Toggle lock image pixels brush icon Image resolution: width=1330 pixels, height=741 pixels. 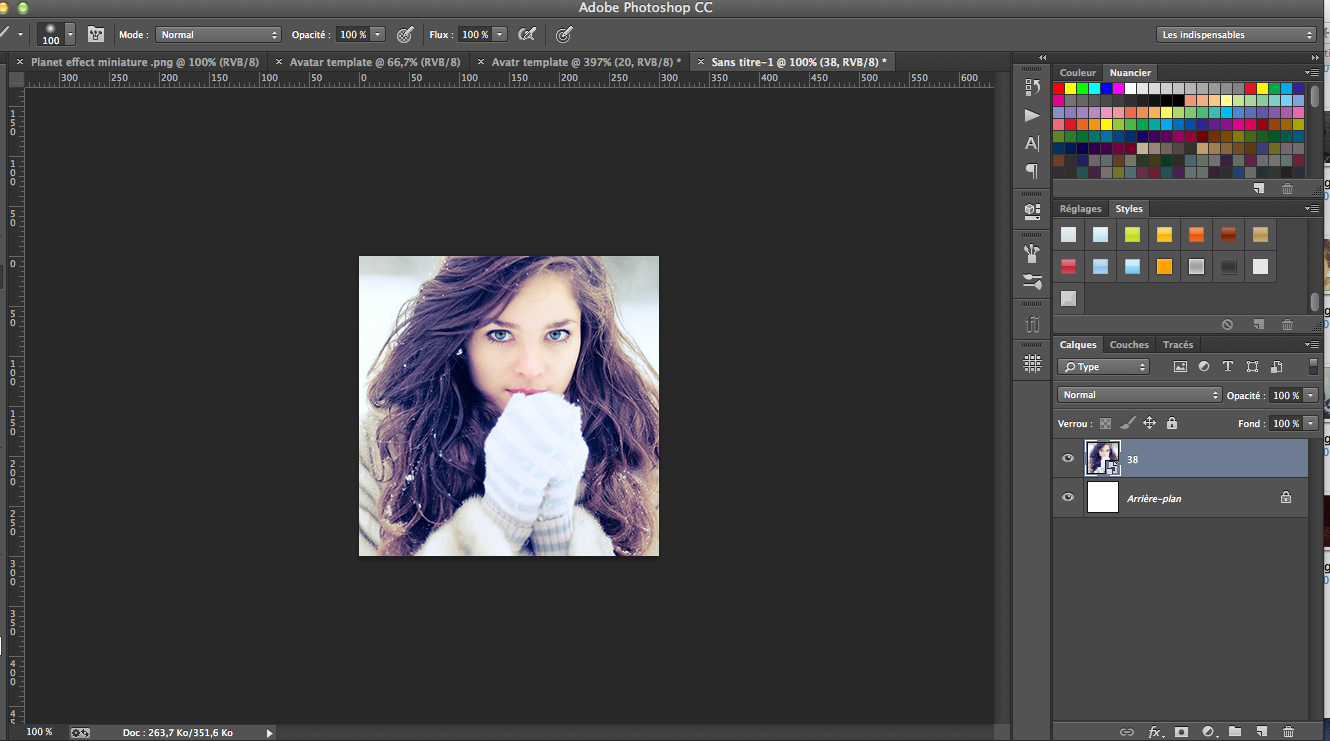pos(1127,423)
